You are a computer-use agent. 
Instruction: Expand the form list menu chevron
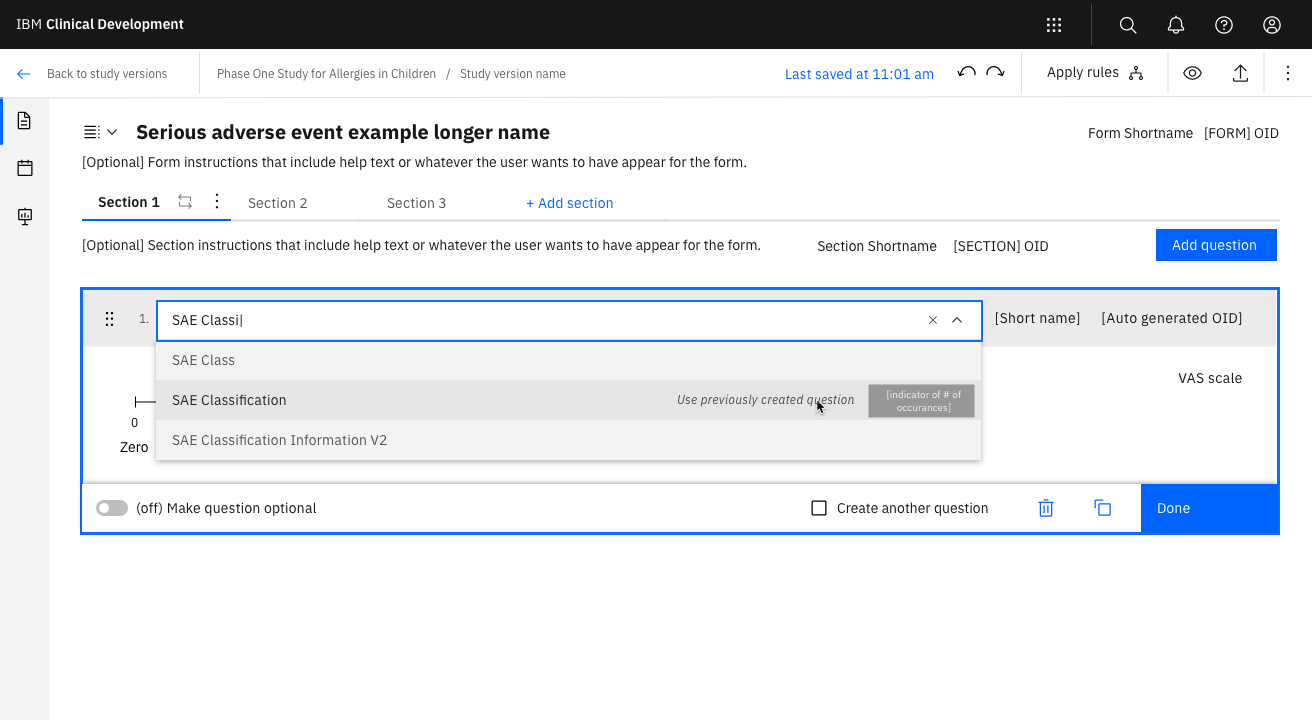pyautogui.click(x=112, y=132)
